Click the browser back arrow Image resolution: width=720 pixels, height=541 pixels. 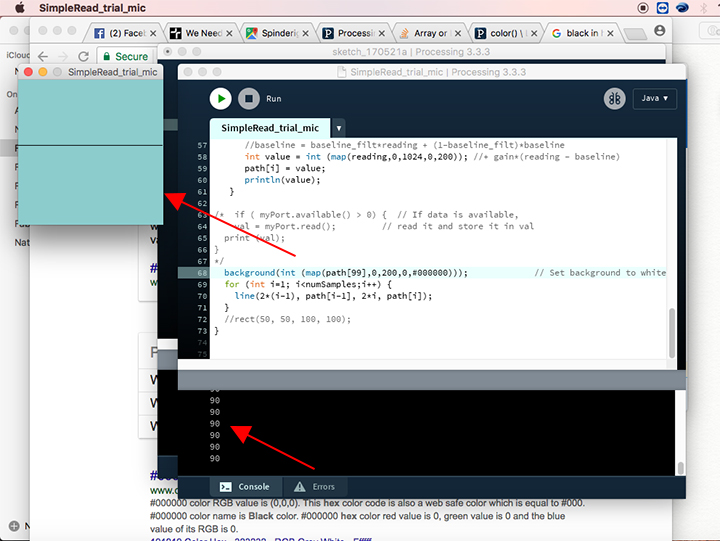43,56
